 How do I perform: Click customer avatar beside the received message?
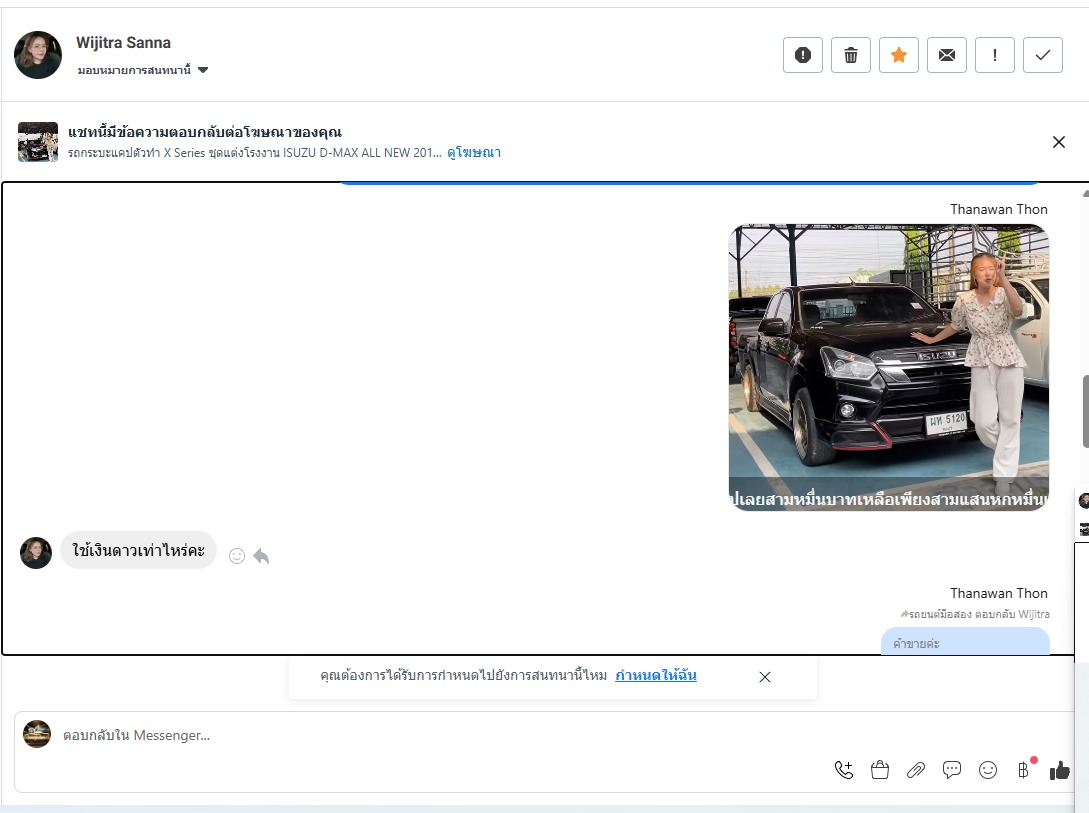pyautogui.click(x=36, y=553)
